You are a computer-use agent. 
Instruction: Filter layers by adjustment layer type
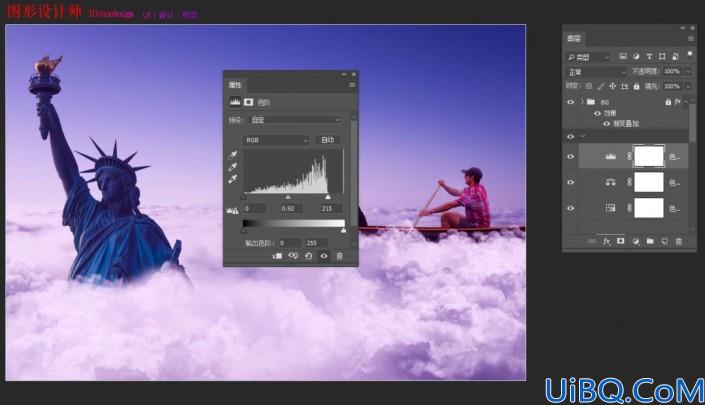pos(636,56)
